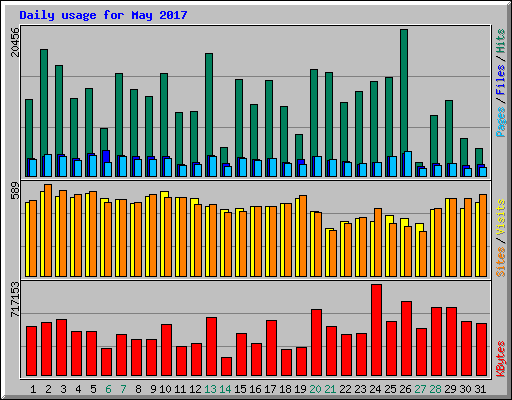Click the y-axis value 717153
Screen dimensions: 512x400
15,299
